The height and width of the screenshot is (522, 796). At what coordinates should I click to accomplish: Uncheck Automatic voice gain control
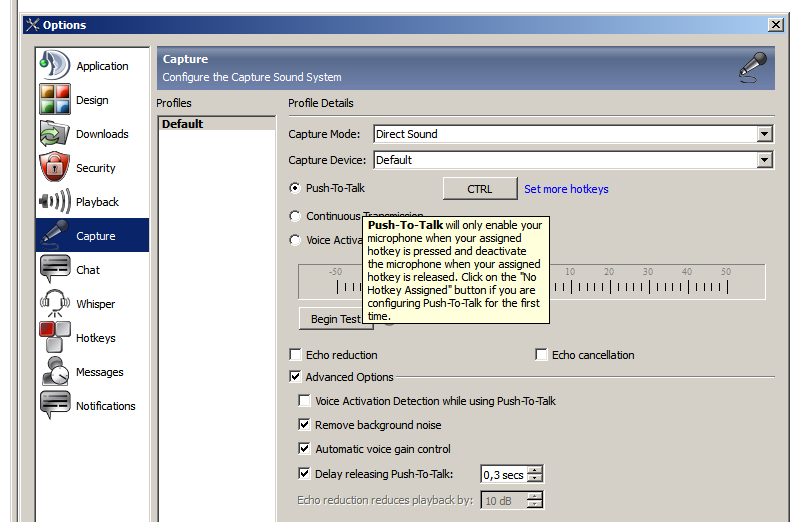[x=304, y=448]
